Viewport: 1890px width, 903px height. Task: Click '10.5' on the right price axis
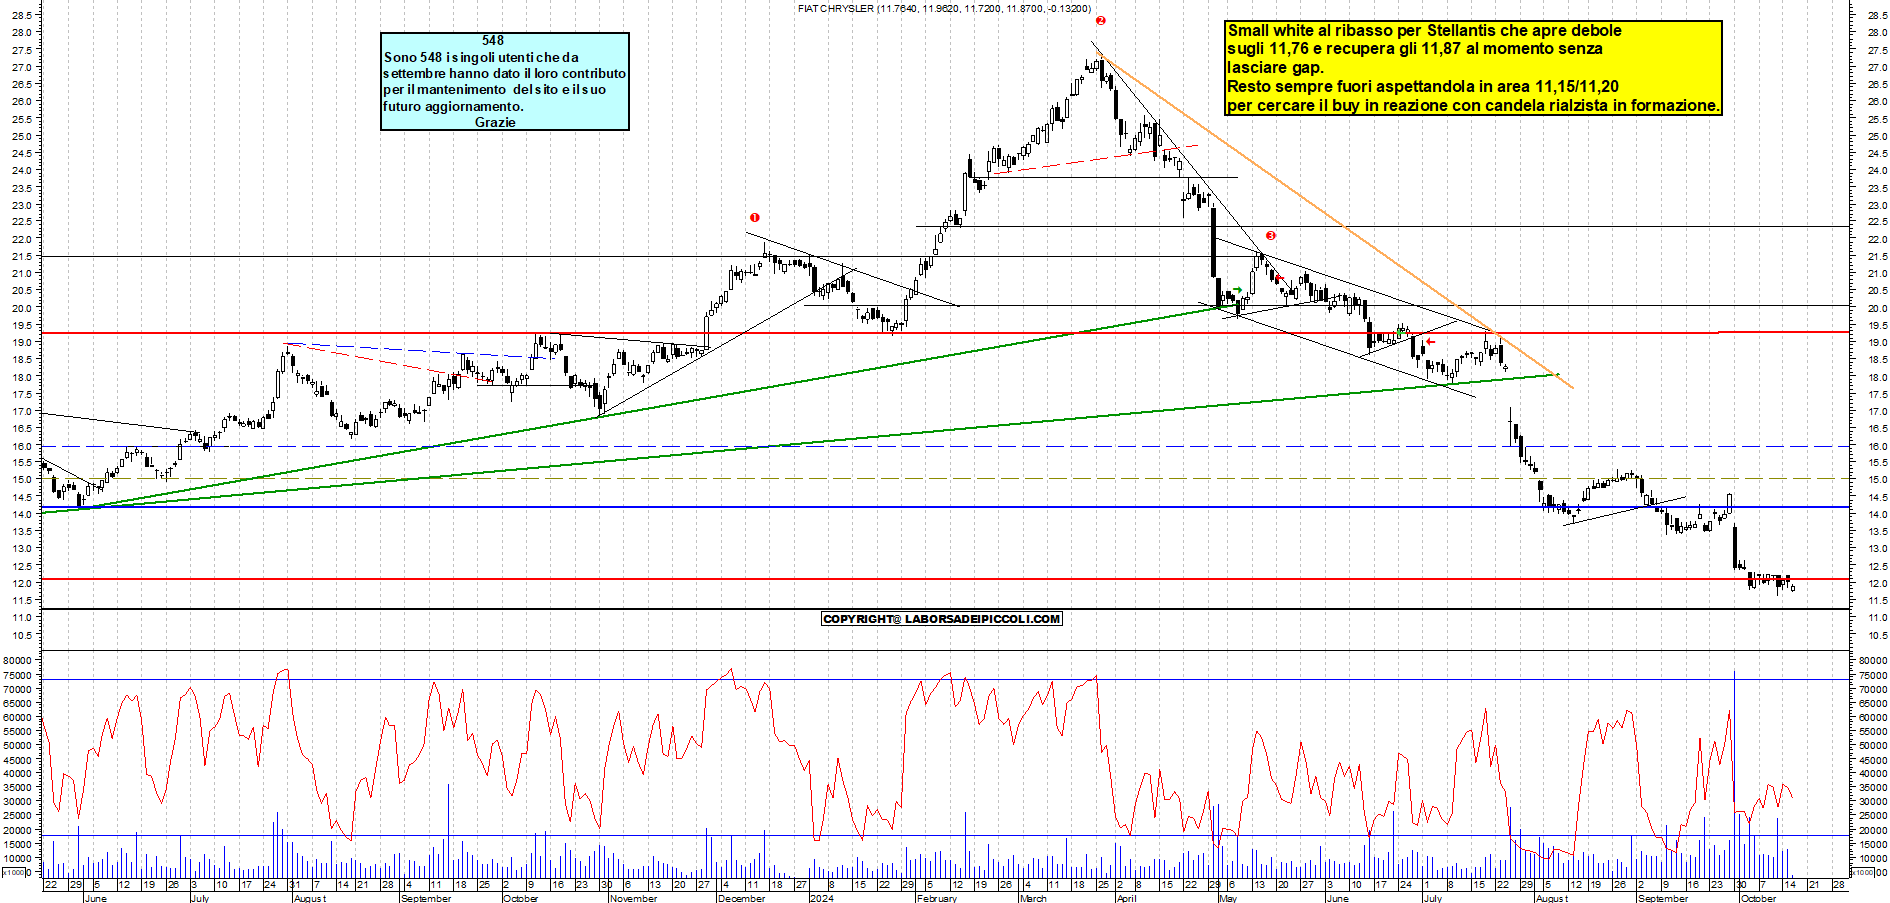(x=1876, y=635)
